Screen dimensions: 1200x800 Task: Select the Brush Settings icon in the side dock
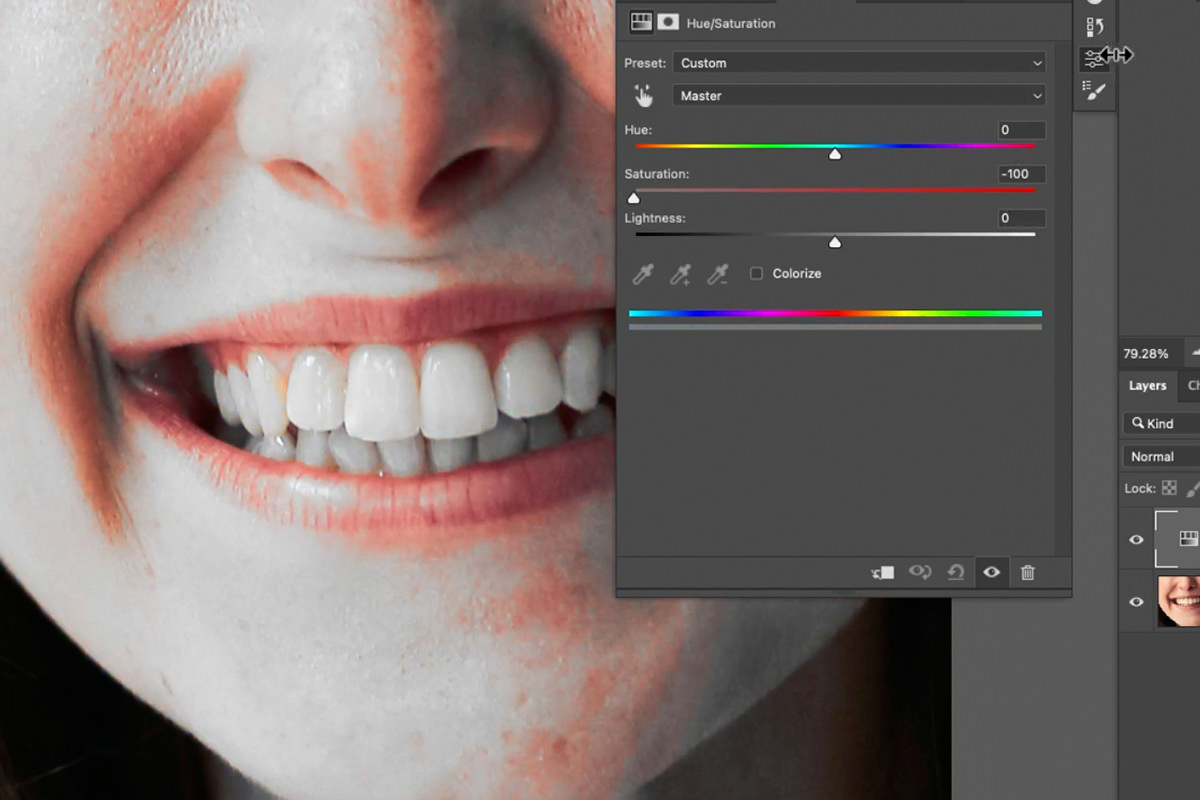click(1095, 90)
